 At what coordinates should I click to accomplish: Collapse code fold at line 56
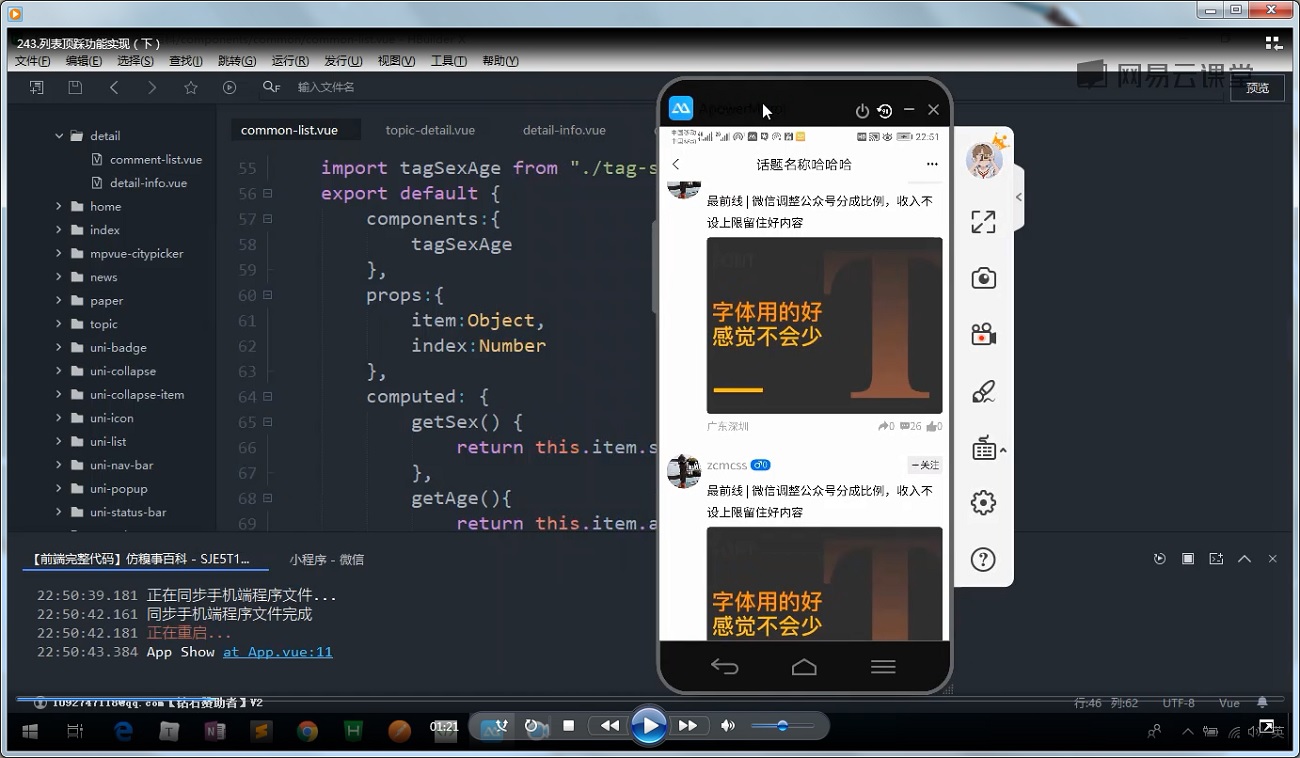tap(268, 194)
